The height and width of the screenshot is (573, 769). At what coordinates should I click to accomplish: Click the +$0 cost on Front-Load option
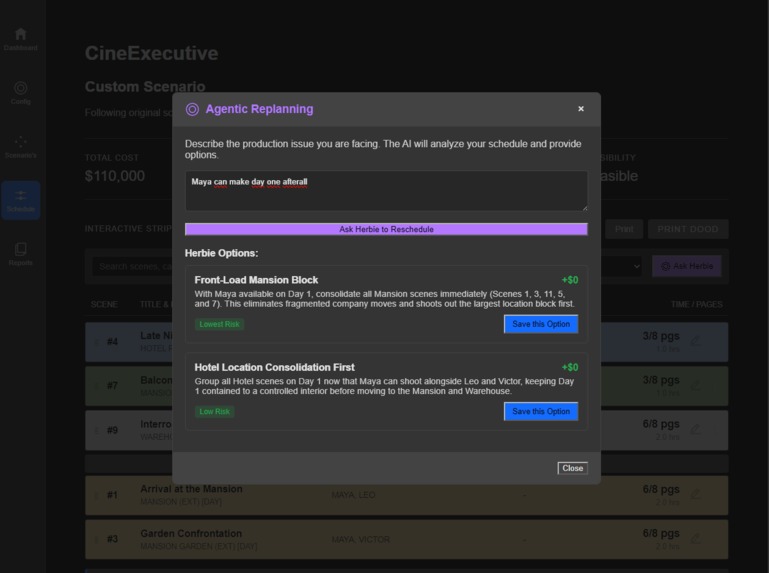[570, 280]
